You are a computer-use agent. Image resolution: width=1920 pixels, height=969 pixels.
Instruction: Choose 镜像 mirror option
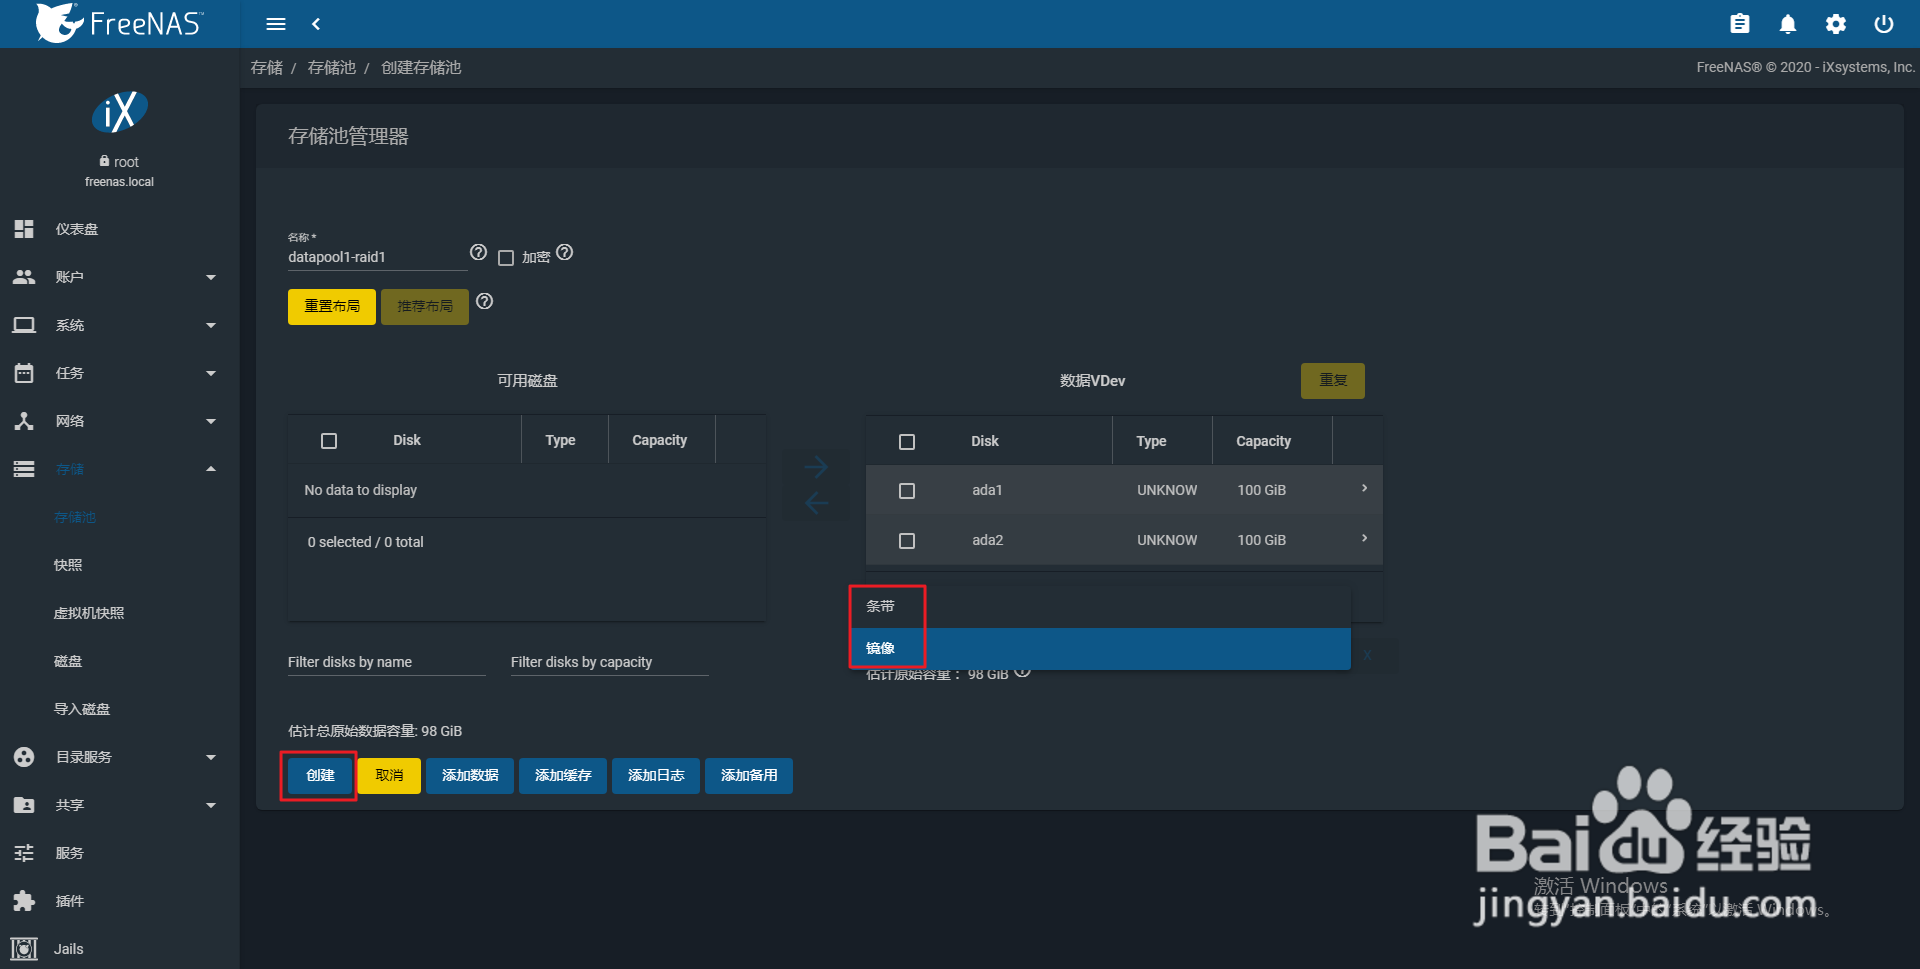[x=1100, y=649]
